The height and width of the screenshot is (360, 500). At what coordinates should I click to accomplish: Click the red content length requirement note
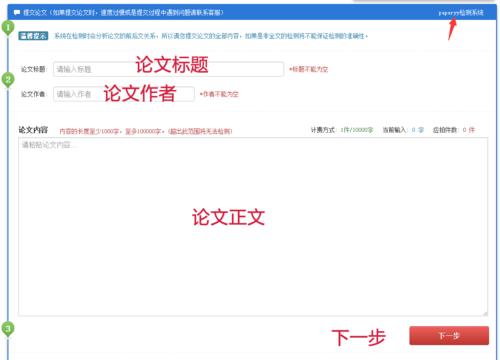(146, 131)
